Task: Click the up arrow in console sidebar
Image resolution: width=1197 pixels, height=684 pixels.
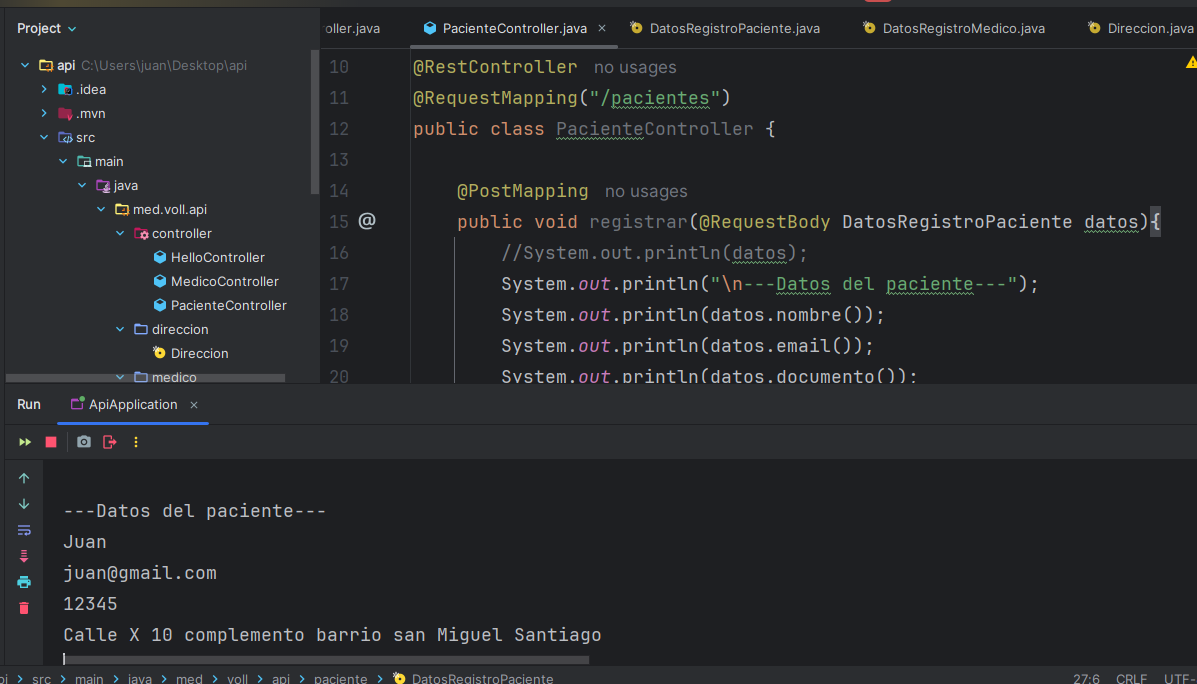Action: pyautogui.click(x=24, y=478)
